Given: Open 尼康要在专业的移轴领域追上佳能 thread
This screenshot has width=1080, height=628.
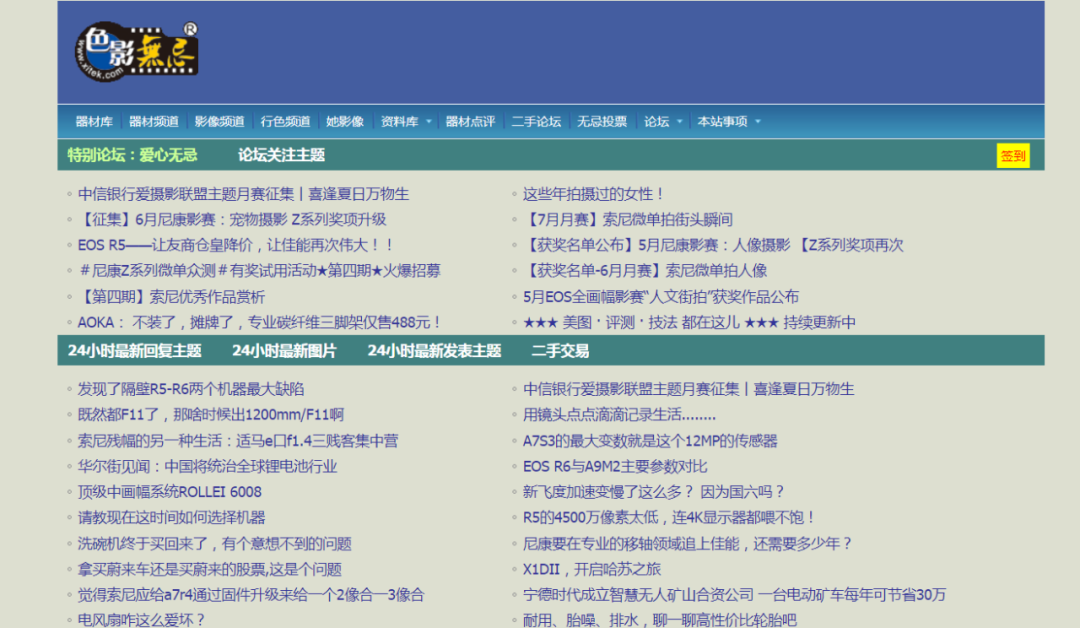Looking at the screenshot, I should (x=687, y=543).
